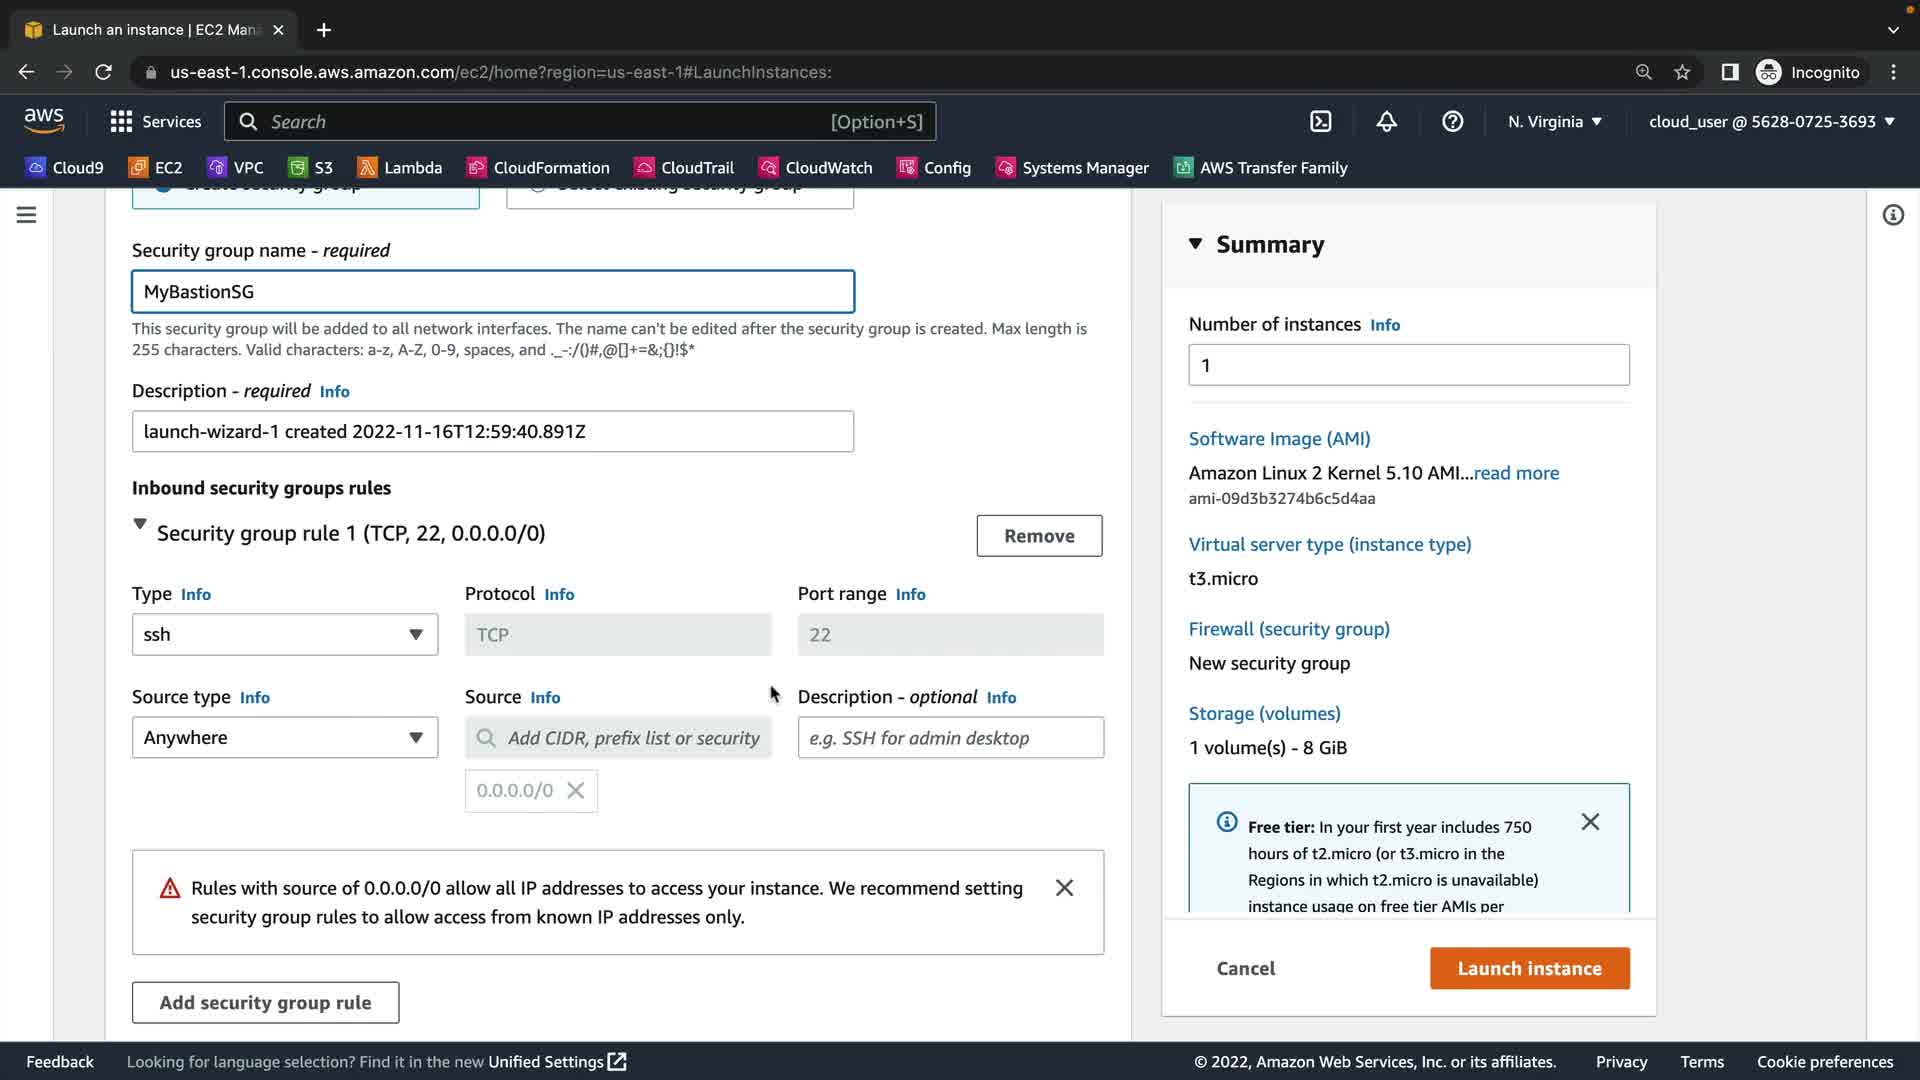Open the Type dropdown showing ssh

coord(285,635)
